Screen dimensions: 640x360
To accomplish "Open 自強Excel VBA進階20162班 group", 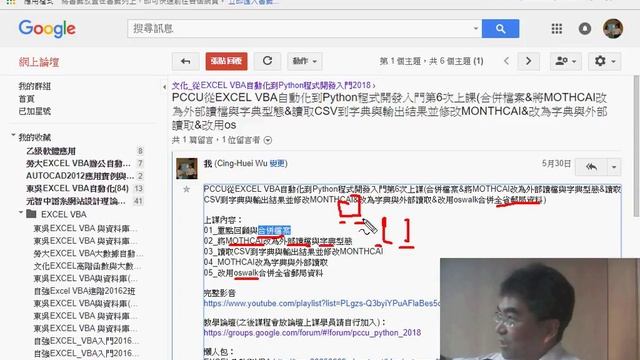I will (x=84, y=291).
